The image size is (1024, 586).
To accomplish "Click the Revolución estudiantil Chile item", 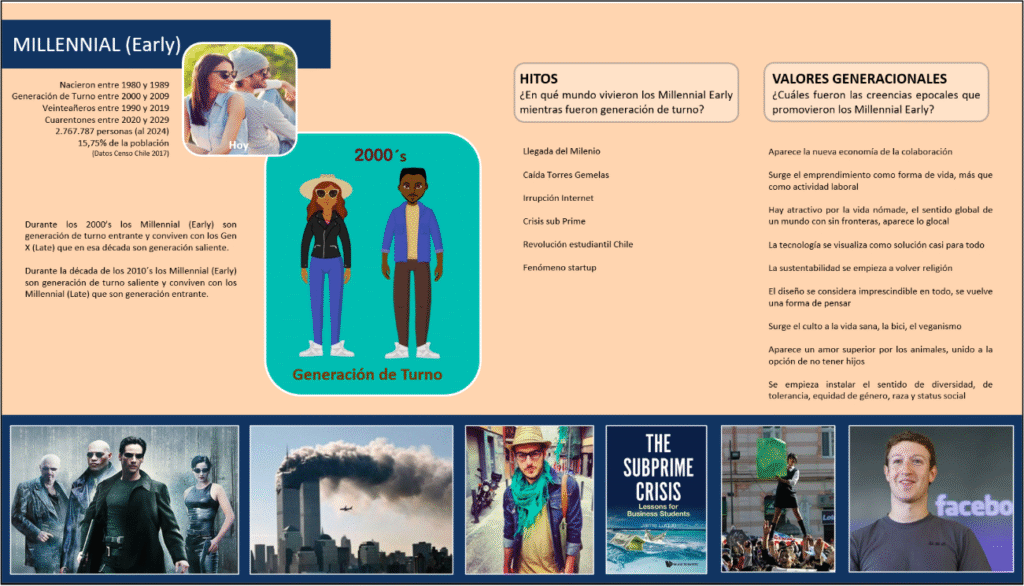I will coord(577,245).
